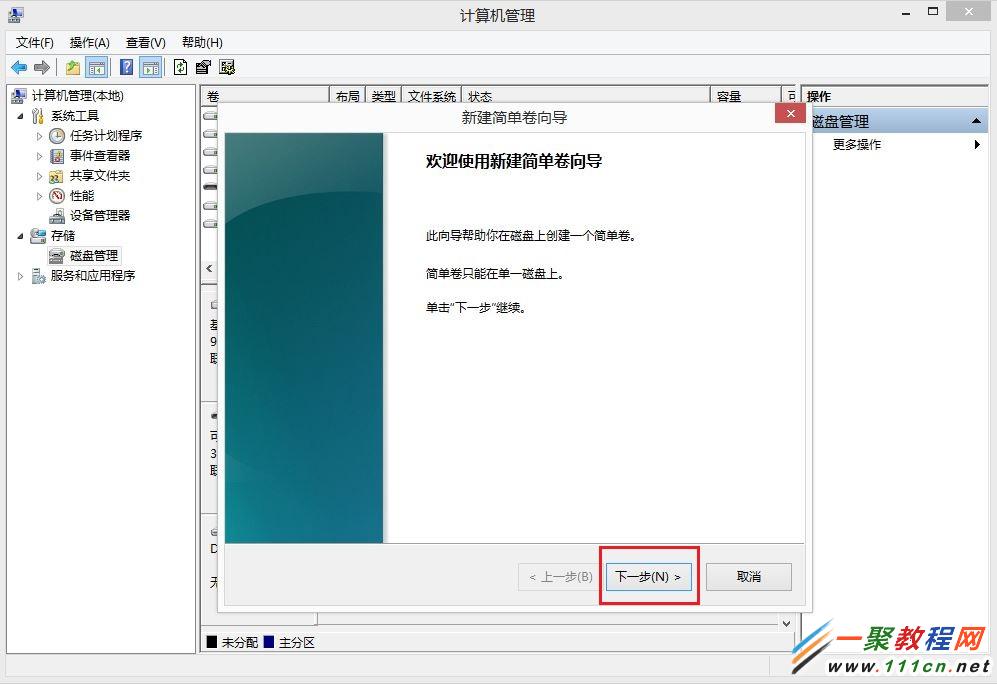
Task: Collapse the 存储 tree node
Action: tap(20, 236)
